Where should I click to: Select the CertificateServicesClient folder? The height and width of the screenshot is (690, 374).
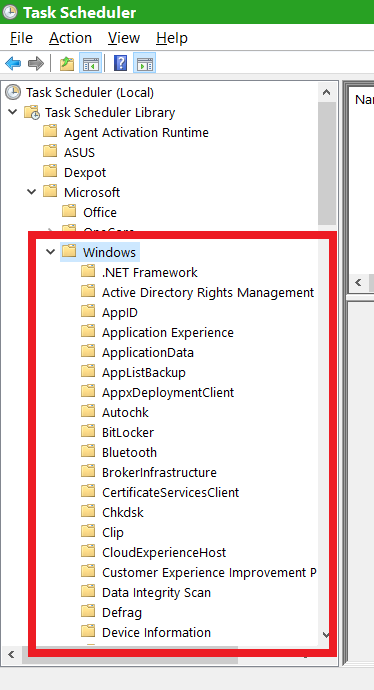point(170,492)
